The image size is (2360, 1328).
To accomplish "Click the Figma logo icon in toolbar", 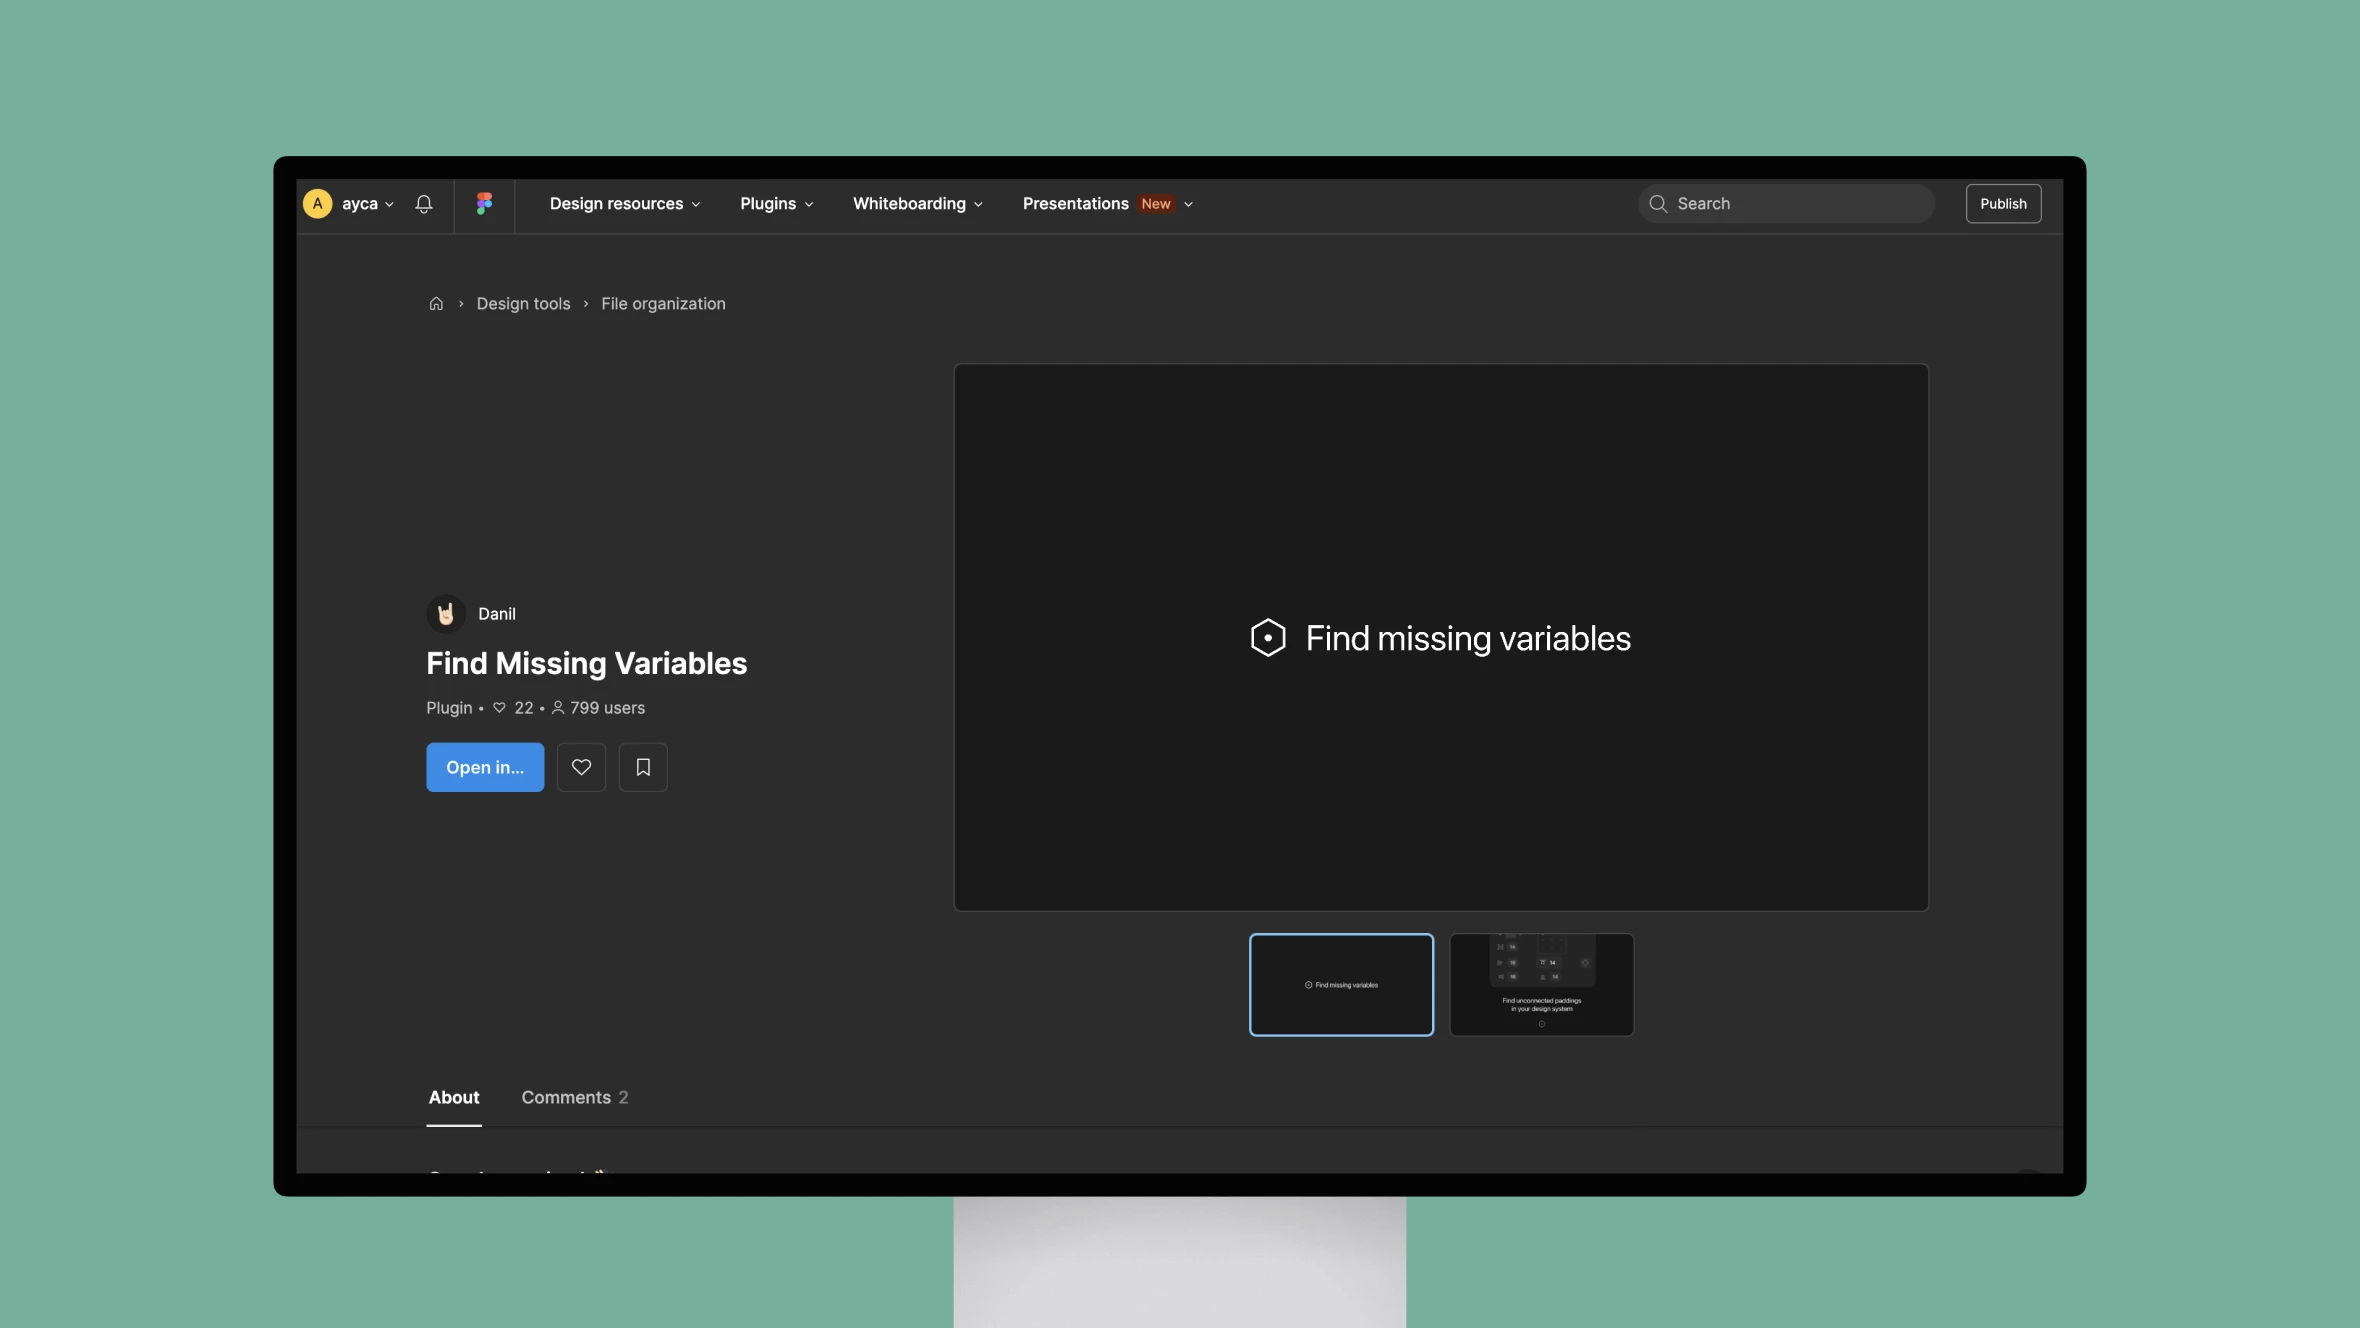I will (x=483, y=203).
